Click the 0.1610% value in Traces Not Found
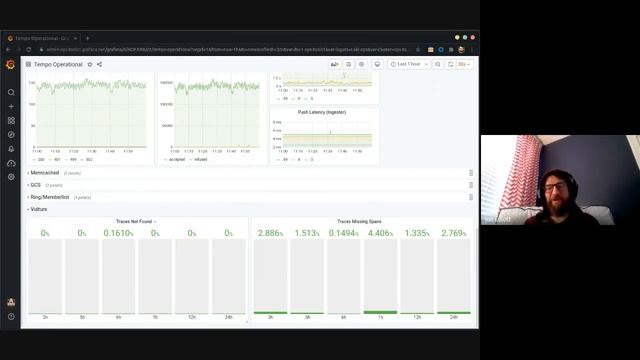 coord(118,233)
